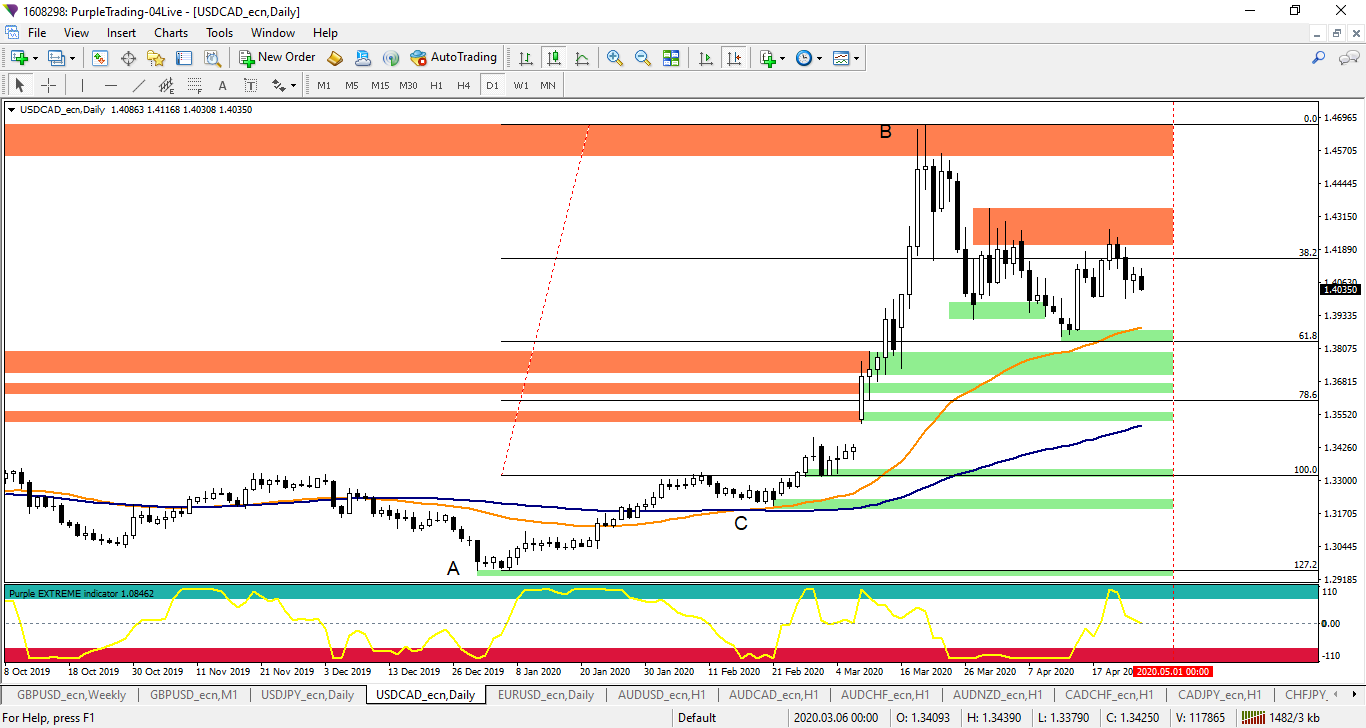Open indicators list icon
The image size is (1366, 728).
[x=767, y=58]
